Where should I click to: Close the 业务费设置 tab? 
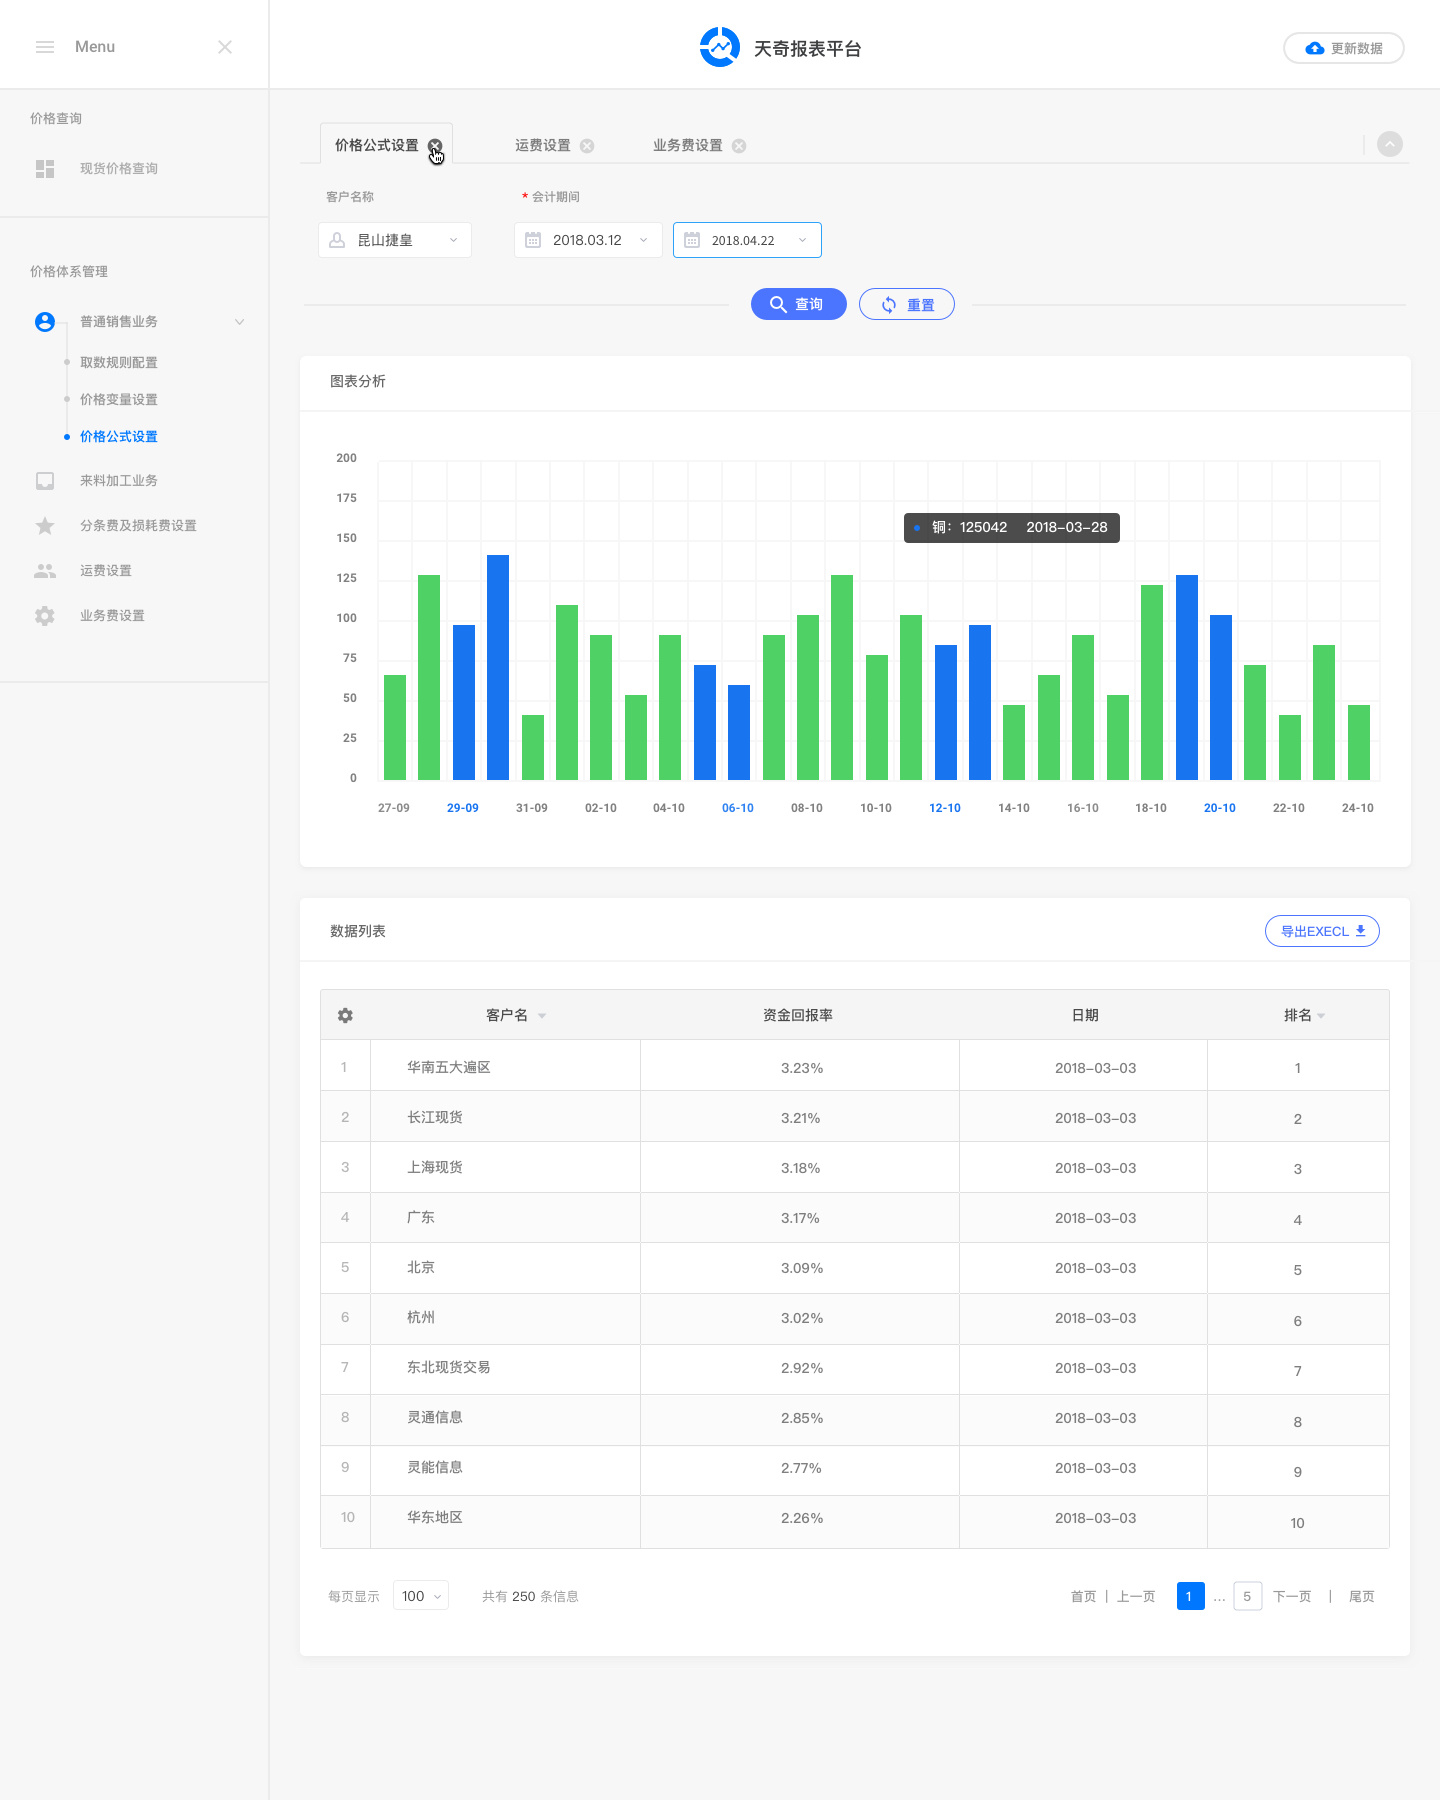[x=739, y=146]
